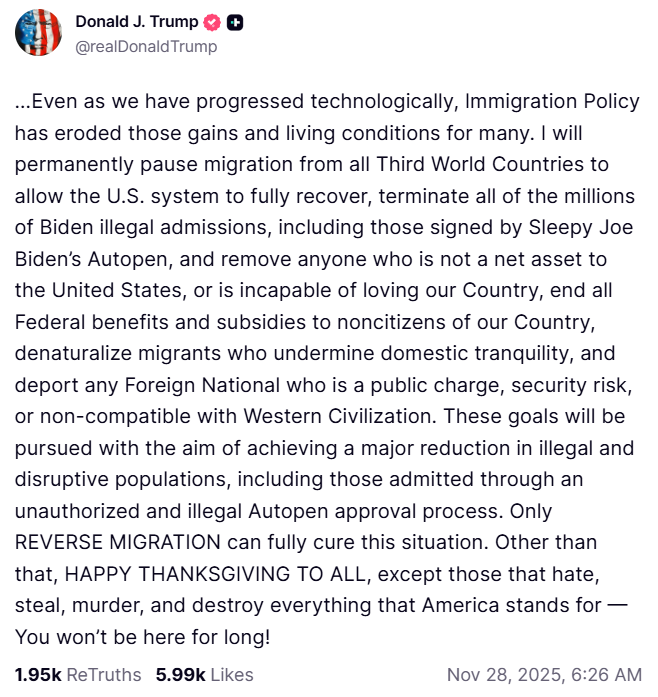658x697 pixels.
Task: Click the flag-themed profile avatar
Action: [x=39, y=33]
